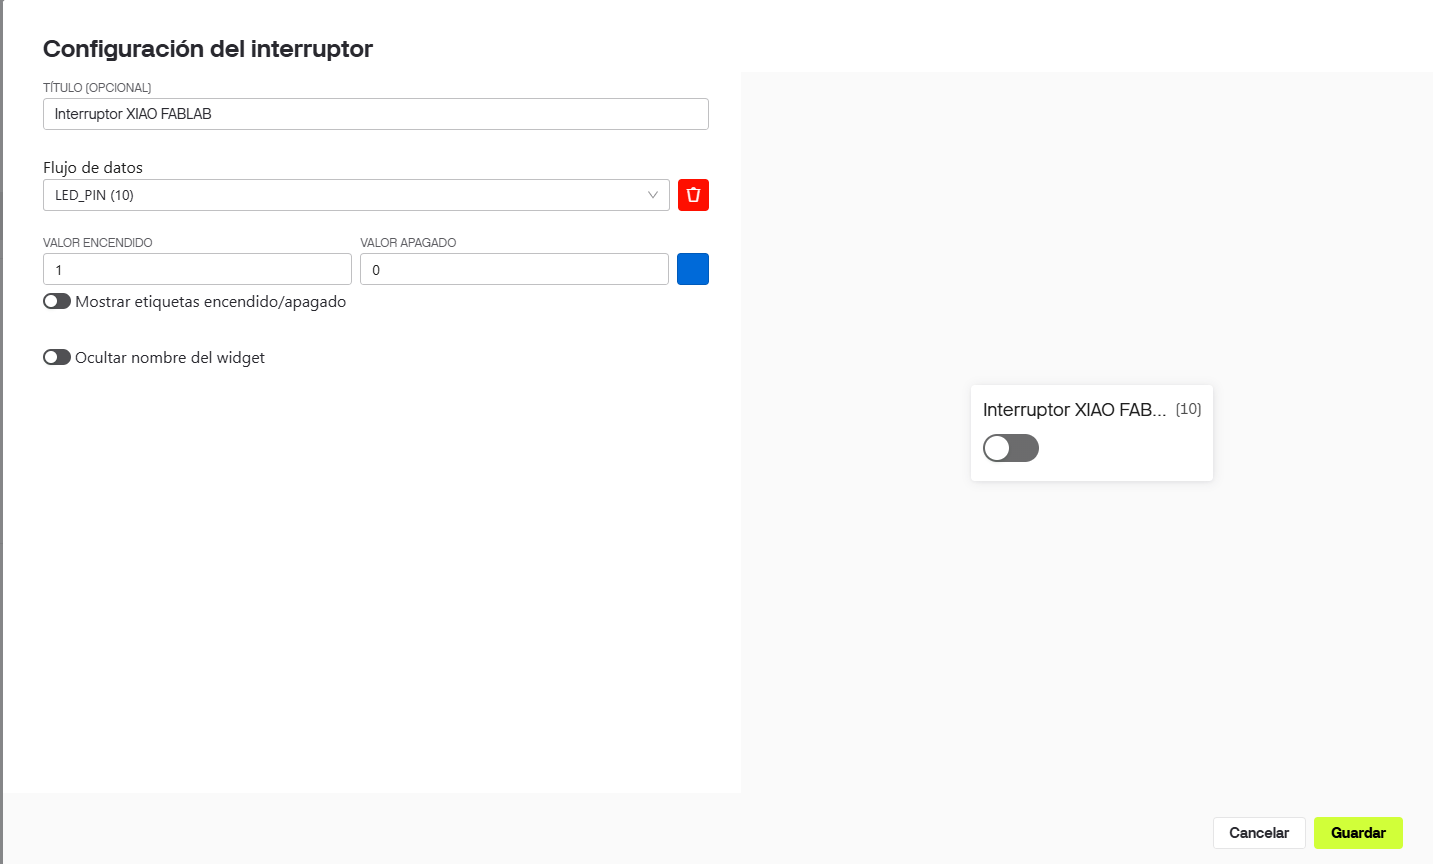The height and width of the screenshot is (864, 1433).
Task: Click the preview title Interruptor XIAO FAB...
Action: tap(1075, 410)
